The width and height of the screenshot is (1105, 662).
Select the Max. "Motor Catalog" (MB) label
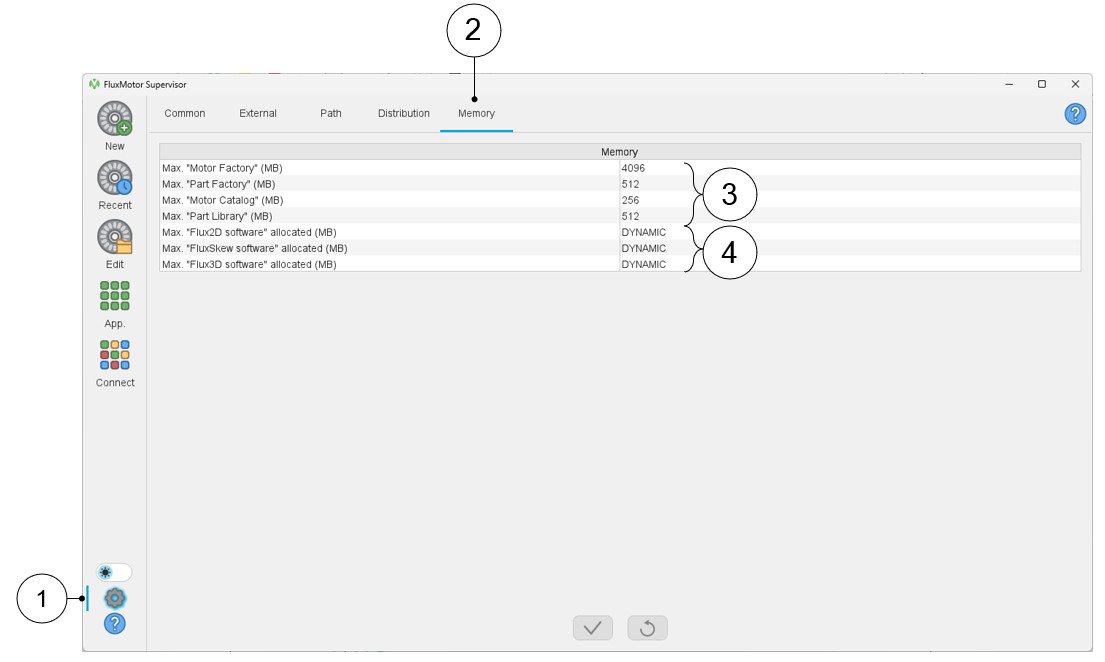coord(223,200)
